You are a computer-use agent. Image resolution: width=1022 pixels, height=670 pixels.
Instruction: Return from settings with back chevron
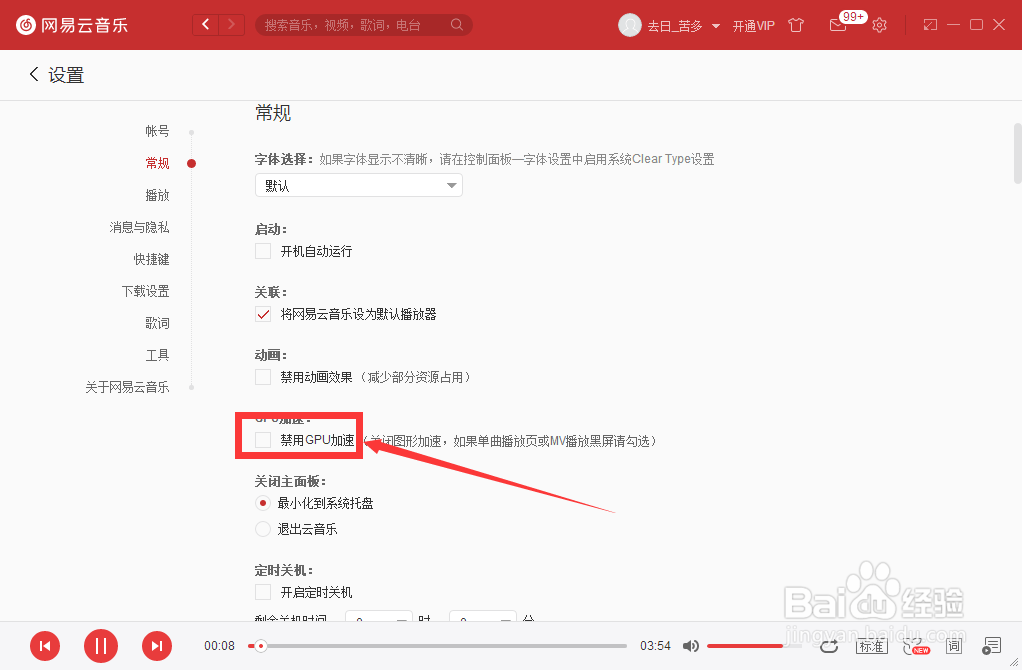point(34,74)
